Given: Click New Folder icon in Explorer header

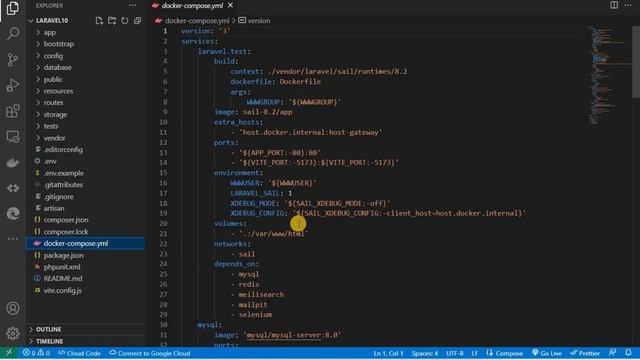Looking at the screenshot, I should [x=112, y=20].
